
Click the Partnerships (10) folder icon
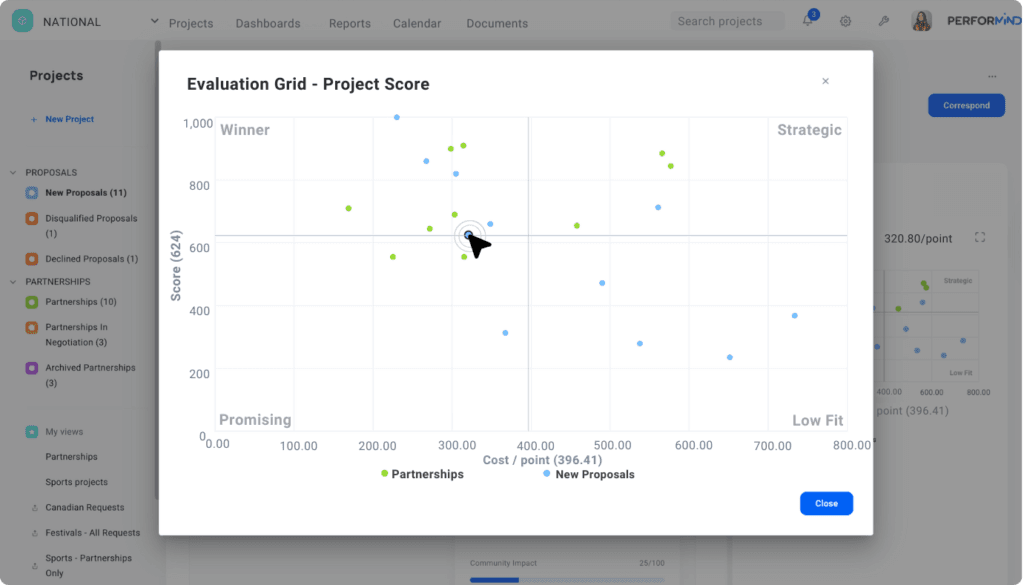point(31,302)
